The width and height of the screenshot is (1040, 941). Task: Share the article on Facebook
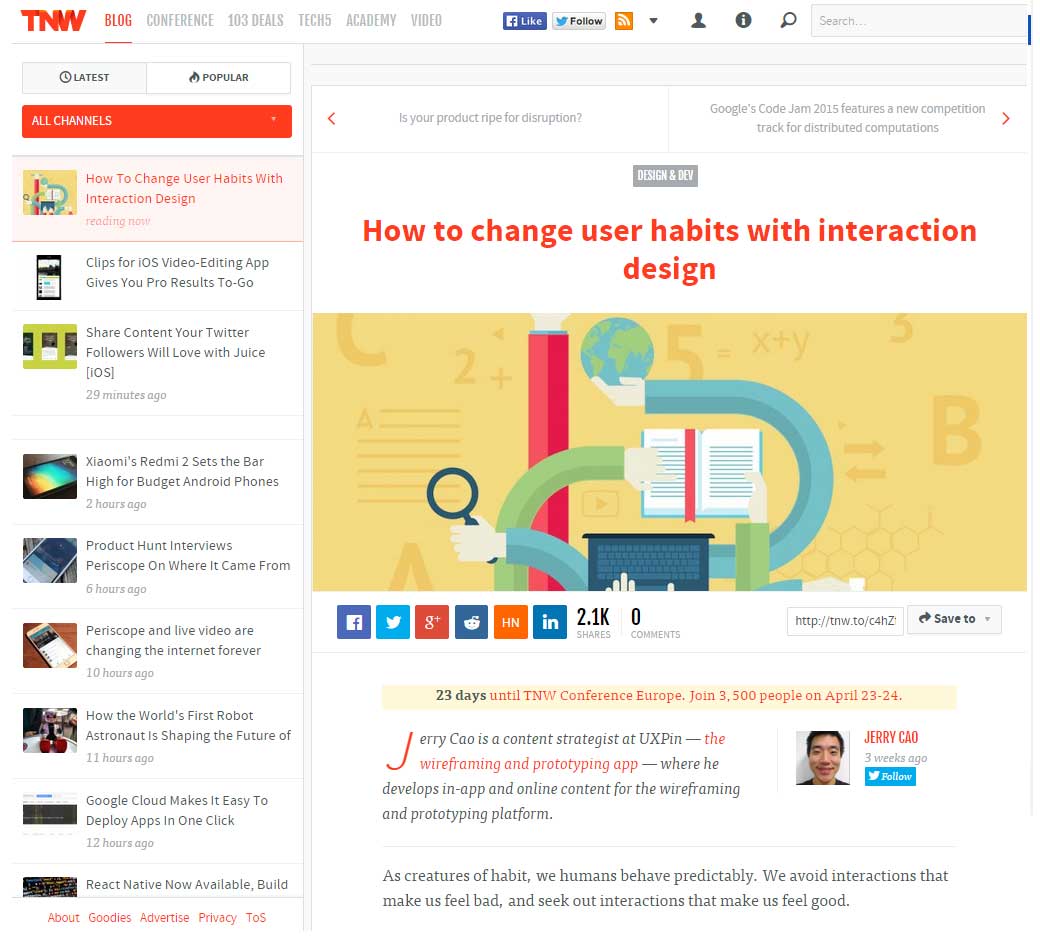pos(353,621)
